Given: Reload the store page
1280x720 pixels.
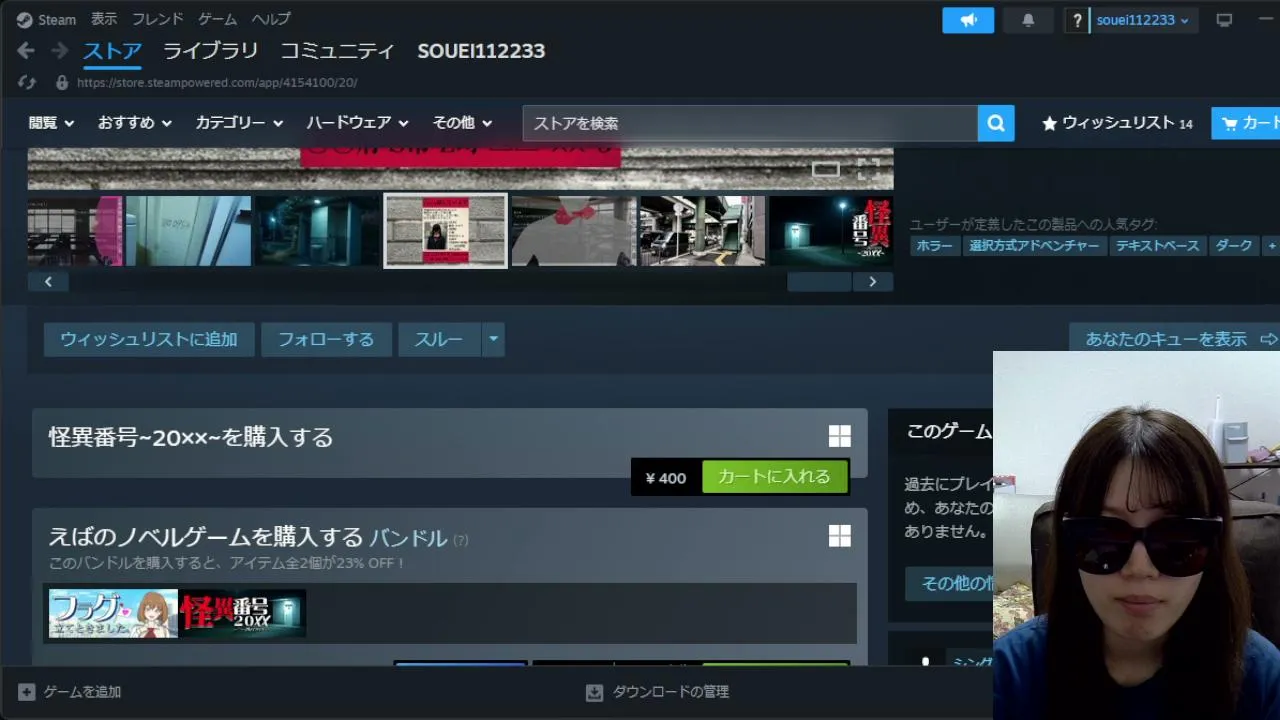Looking at the screenshot, I should click(27, 83).
